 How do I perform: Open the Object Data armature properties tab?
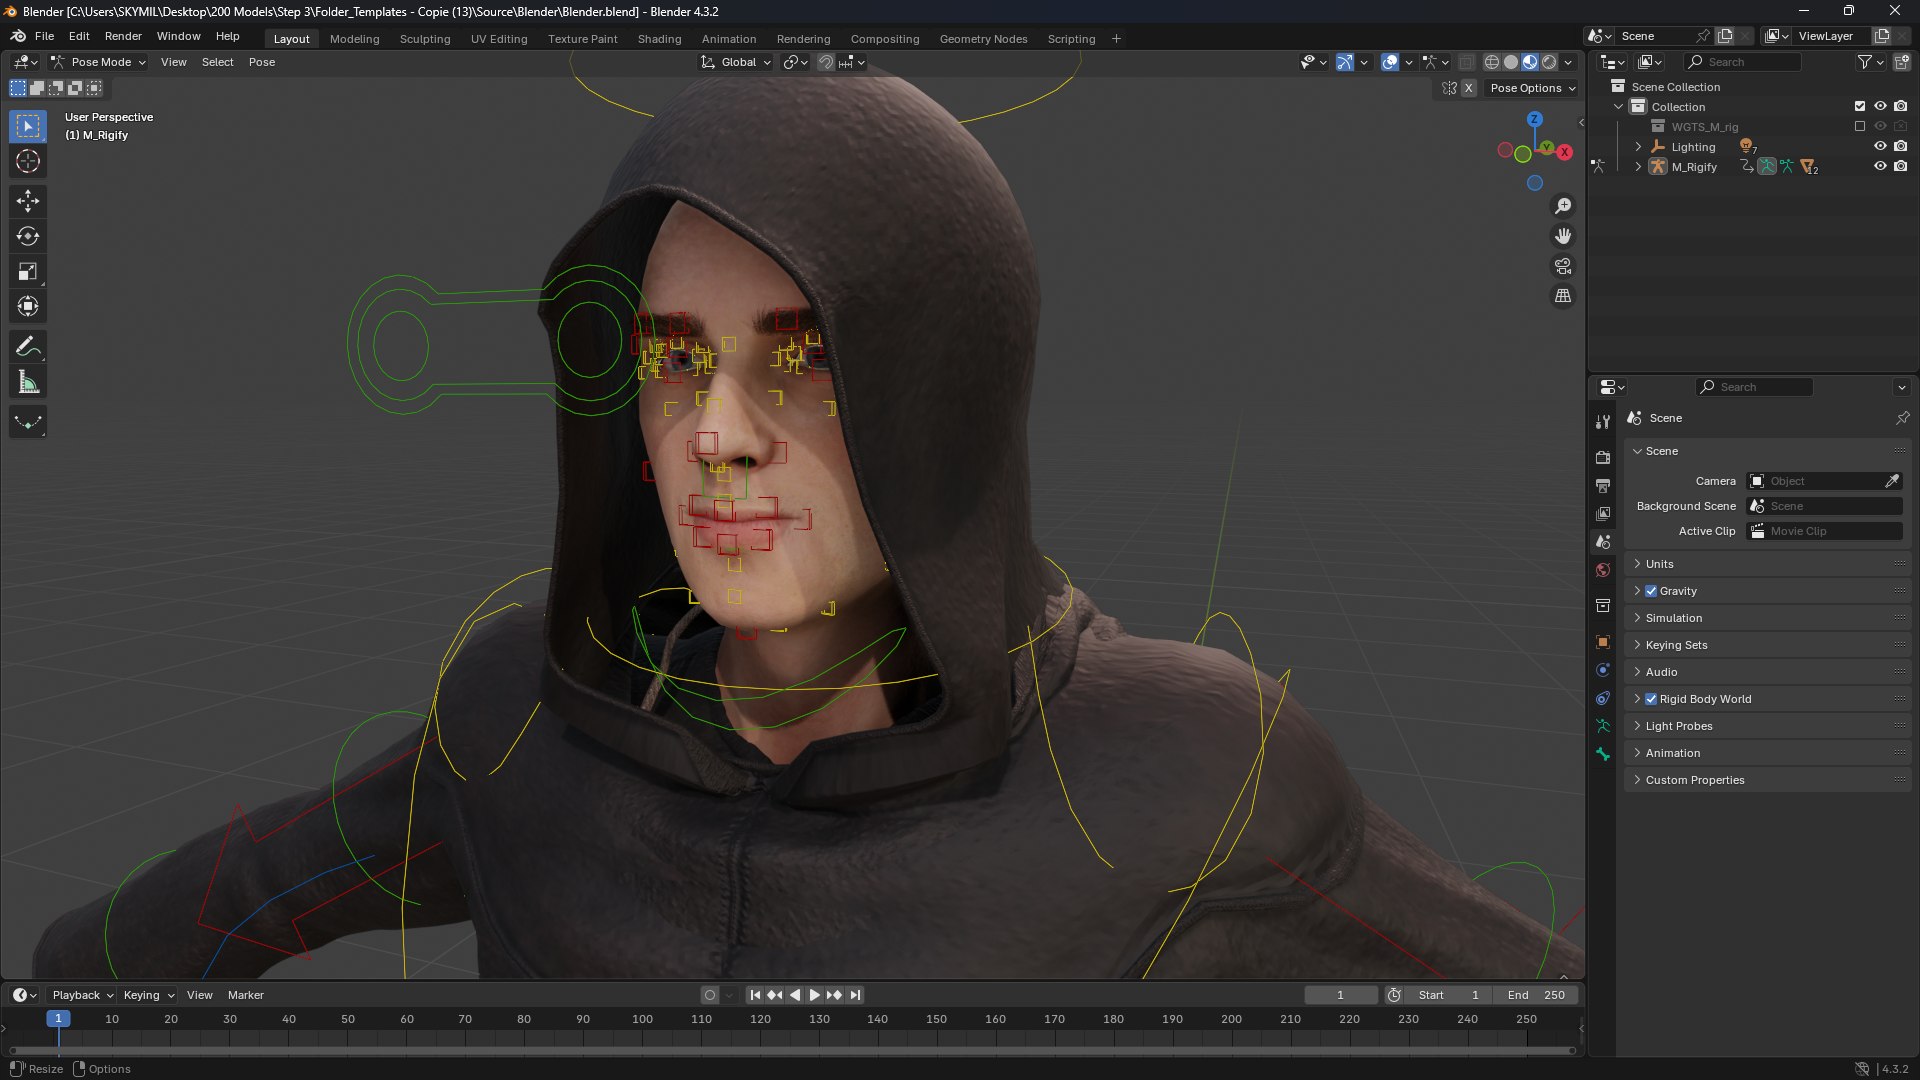point(1603,726)
